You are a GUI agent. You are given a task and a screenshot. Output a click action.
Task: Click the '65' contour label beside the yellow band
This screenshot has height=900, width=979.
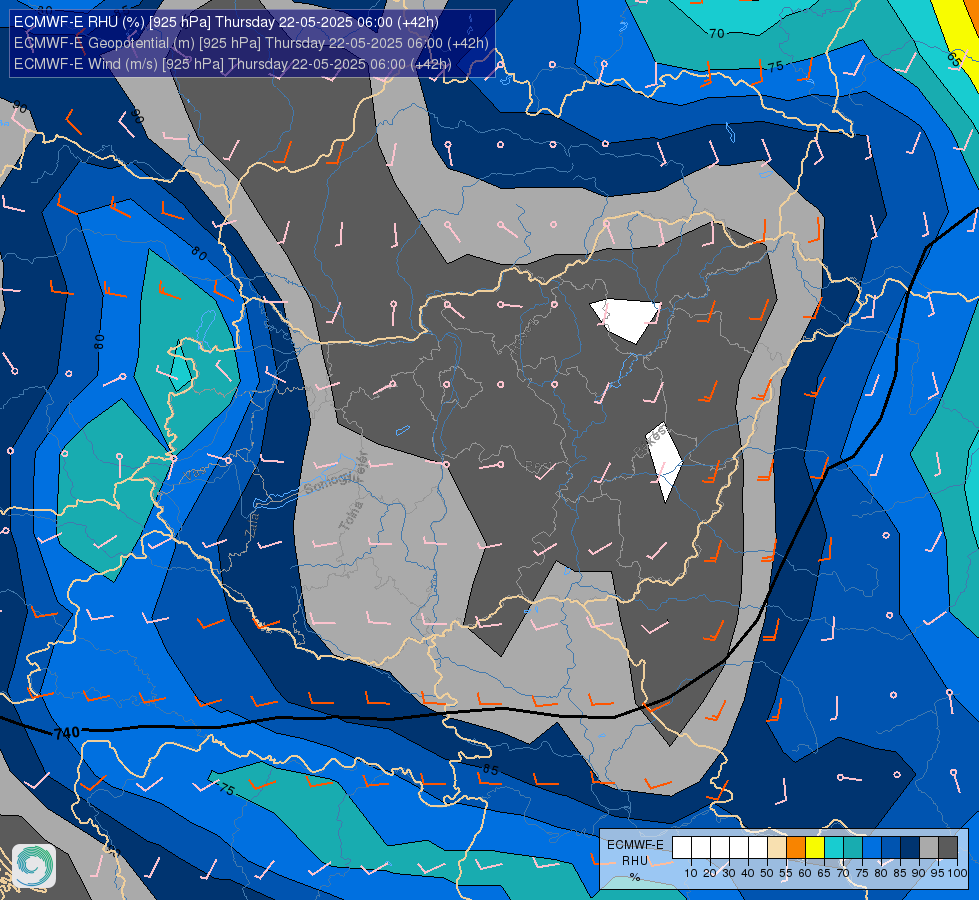coord(953,59)
